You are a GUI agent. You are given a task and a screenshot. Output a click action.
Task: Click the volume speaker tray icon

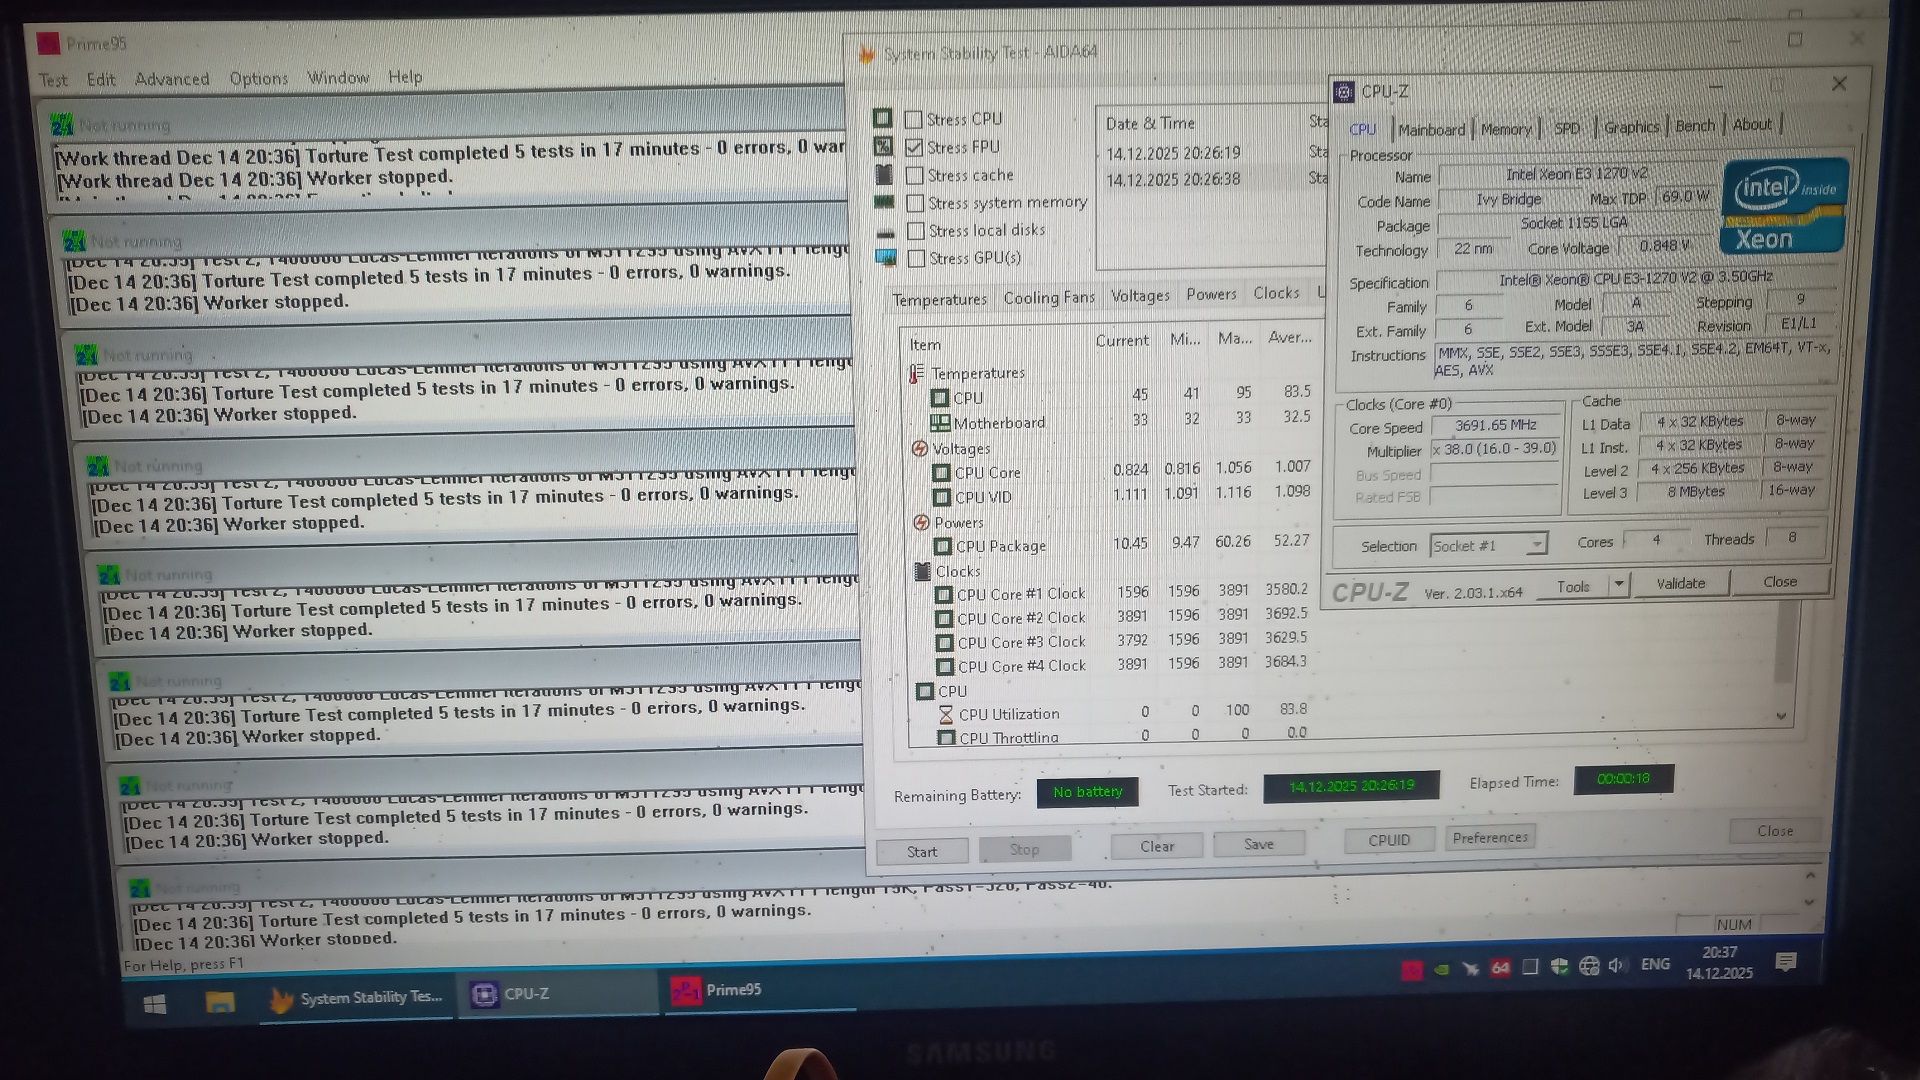coord(1616,965)
